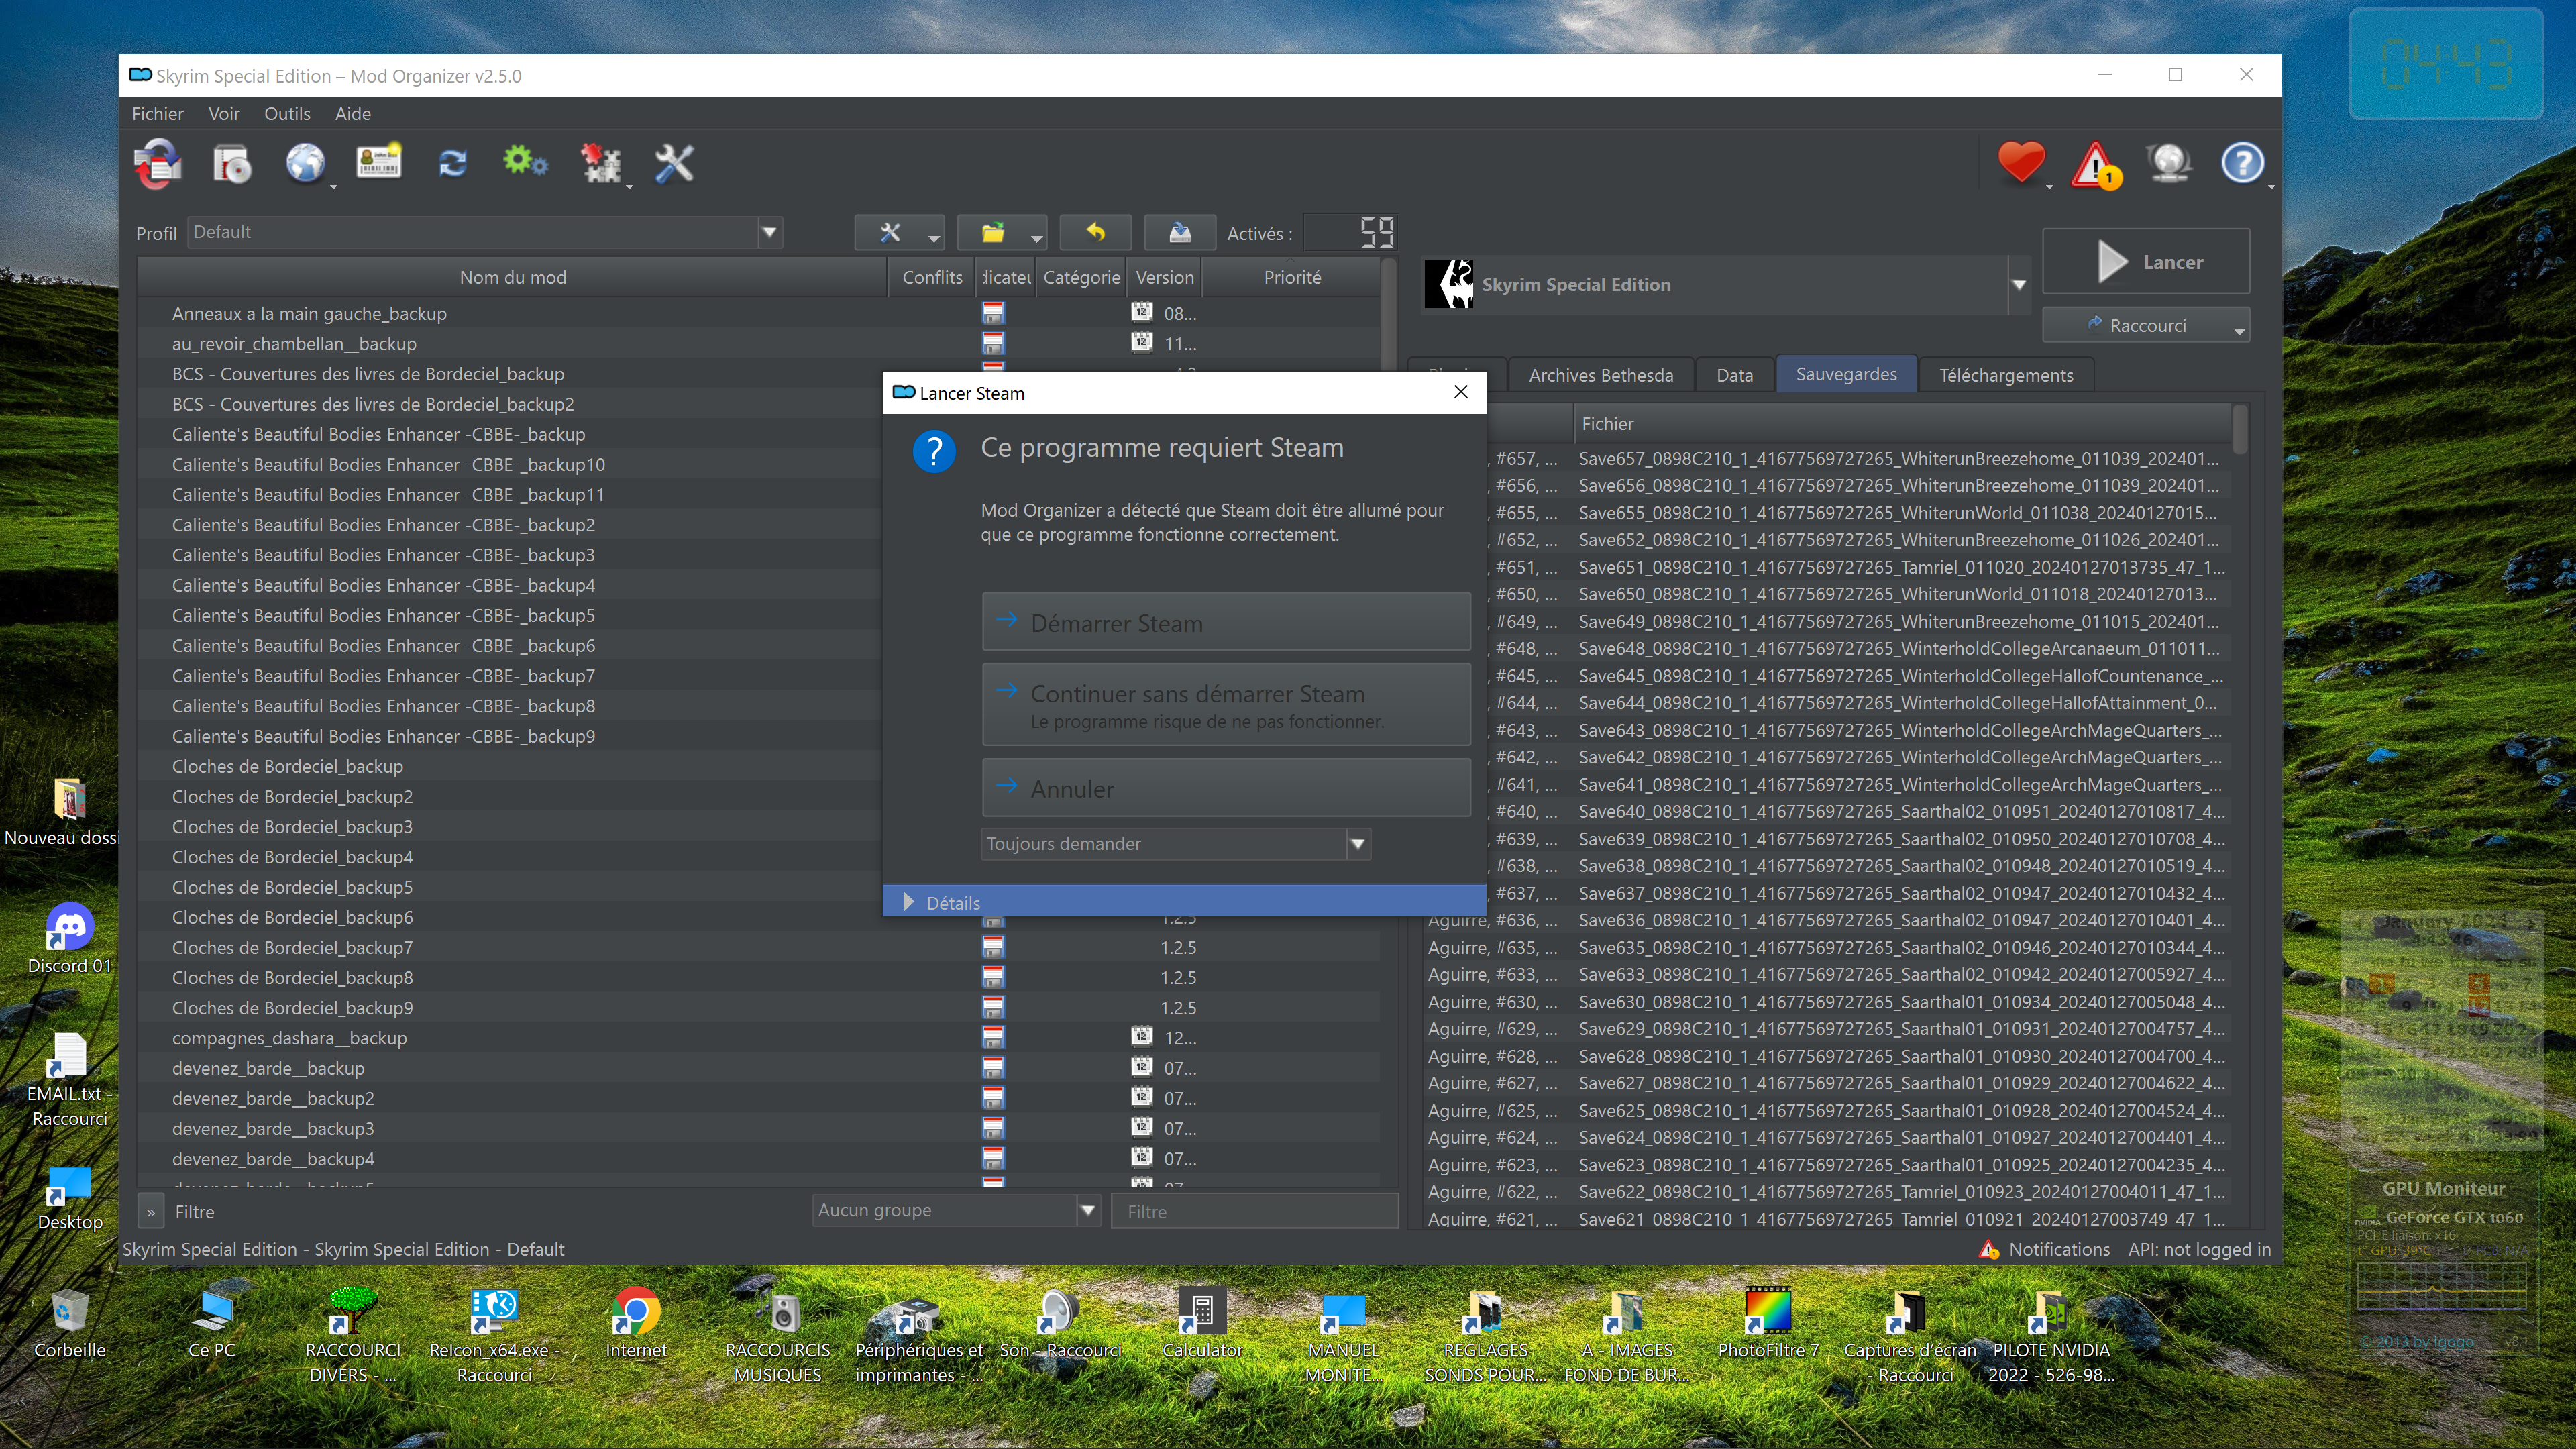Switch to the Archives Bethesda tab
This screenshot has width=2576, height=1449.
click(x=1600, y=375)
